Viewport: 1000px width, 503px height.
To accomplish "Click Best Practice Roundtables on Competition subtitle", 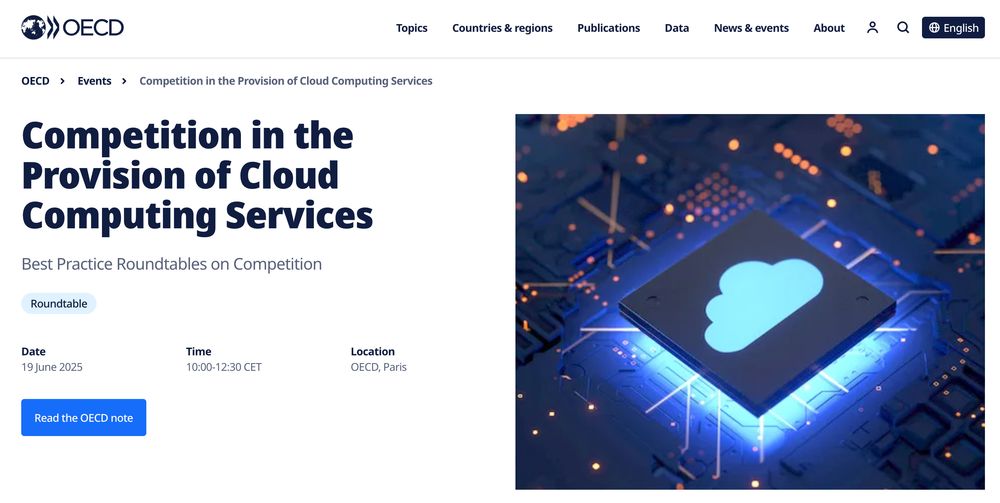I will [x=172, y=264].
